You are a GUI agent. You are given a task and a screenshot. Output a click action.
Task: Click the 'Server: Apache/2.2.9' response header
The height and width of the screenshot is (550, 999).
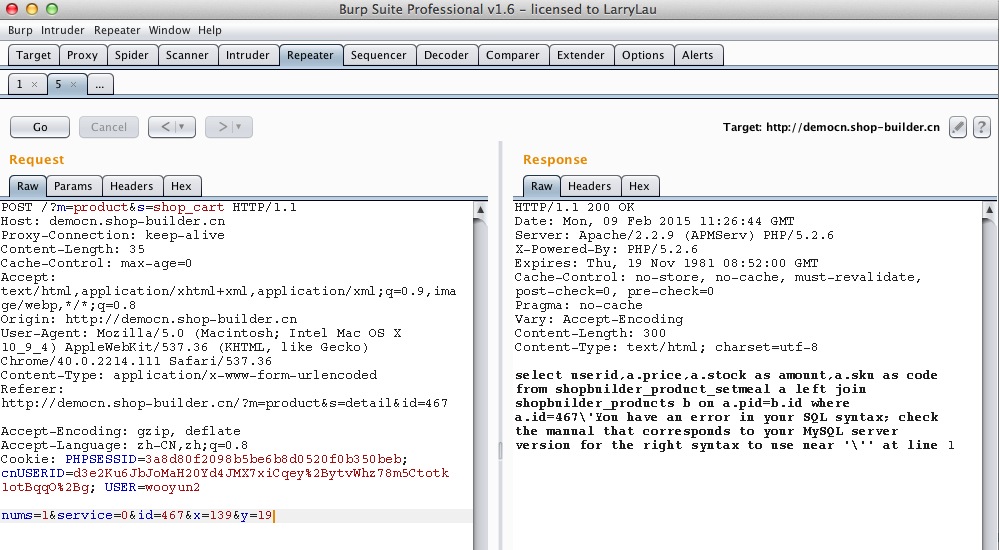674,235
